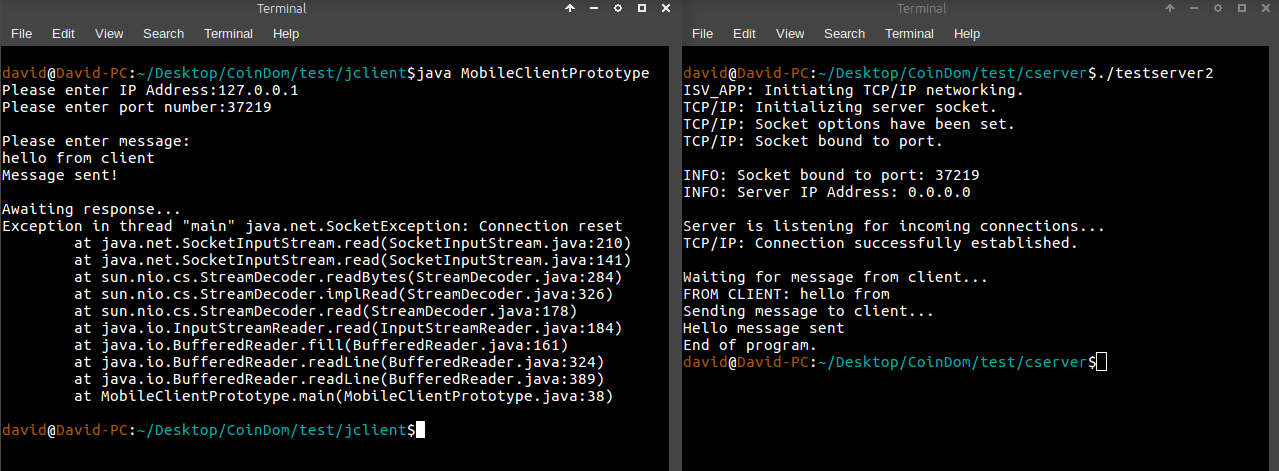Click 'TCP/IP: Socket bound to port.' line
Screen dimensions: 1279x471
pyautogui.click(x=813, y=141)
